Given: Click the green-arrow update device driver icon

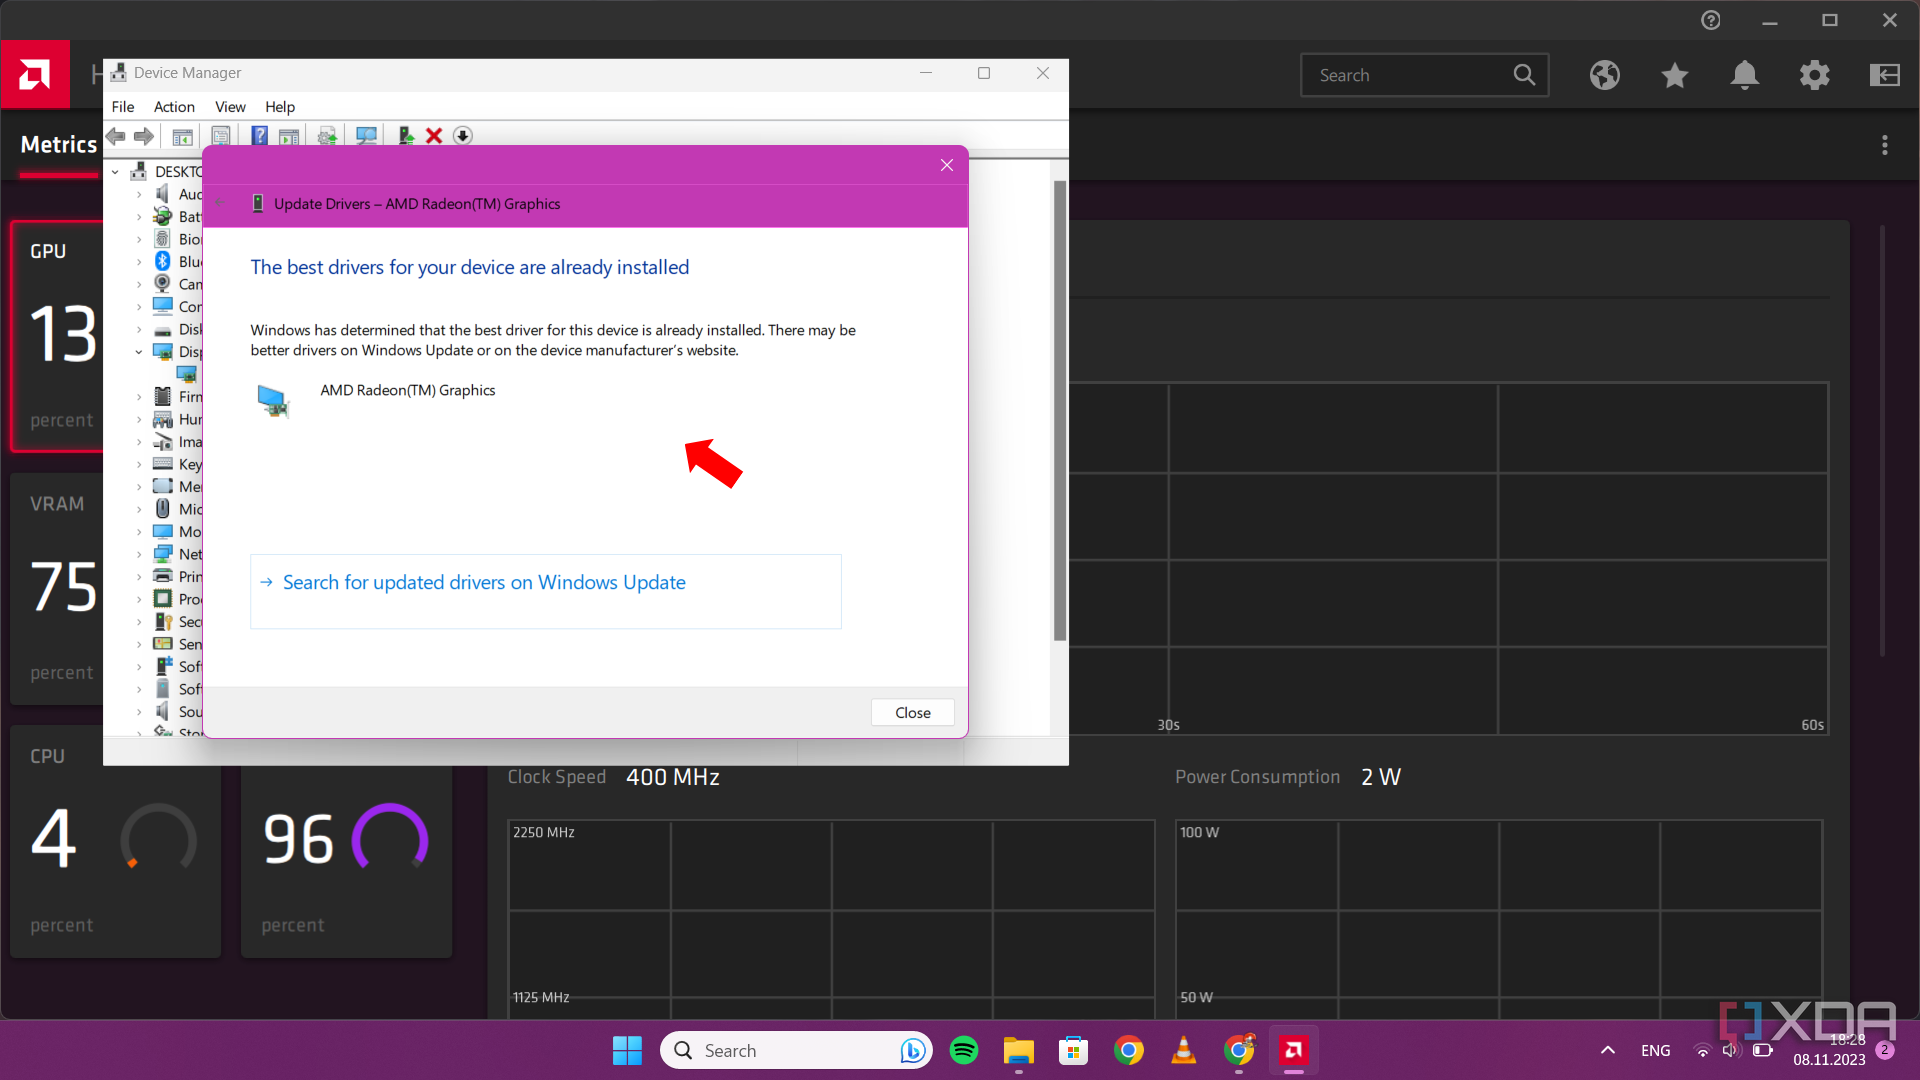Looking at the screenshot, I should (405, 136).
